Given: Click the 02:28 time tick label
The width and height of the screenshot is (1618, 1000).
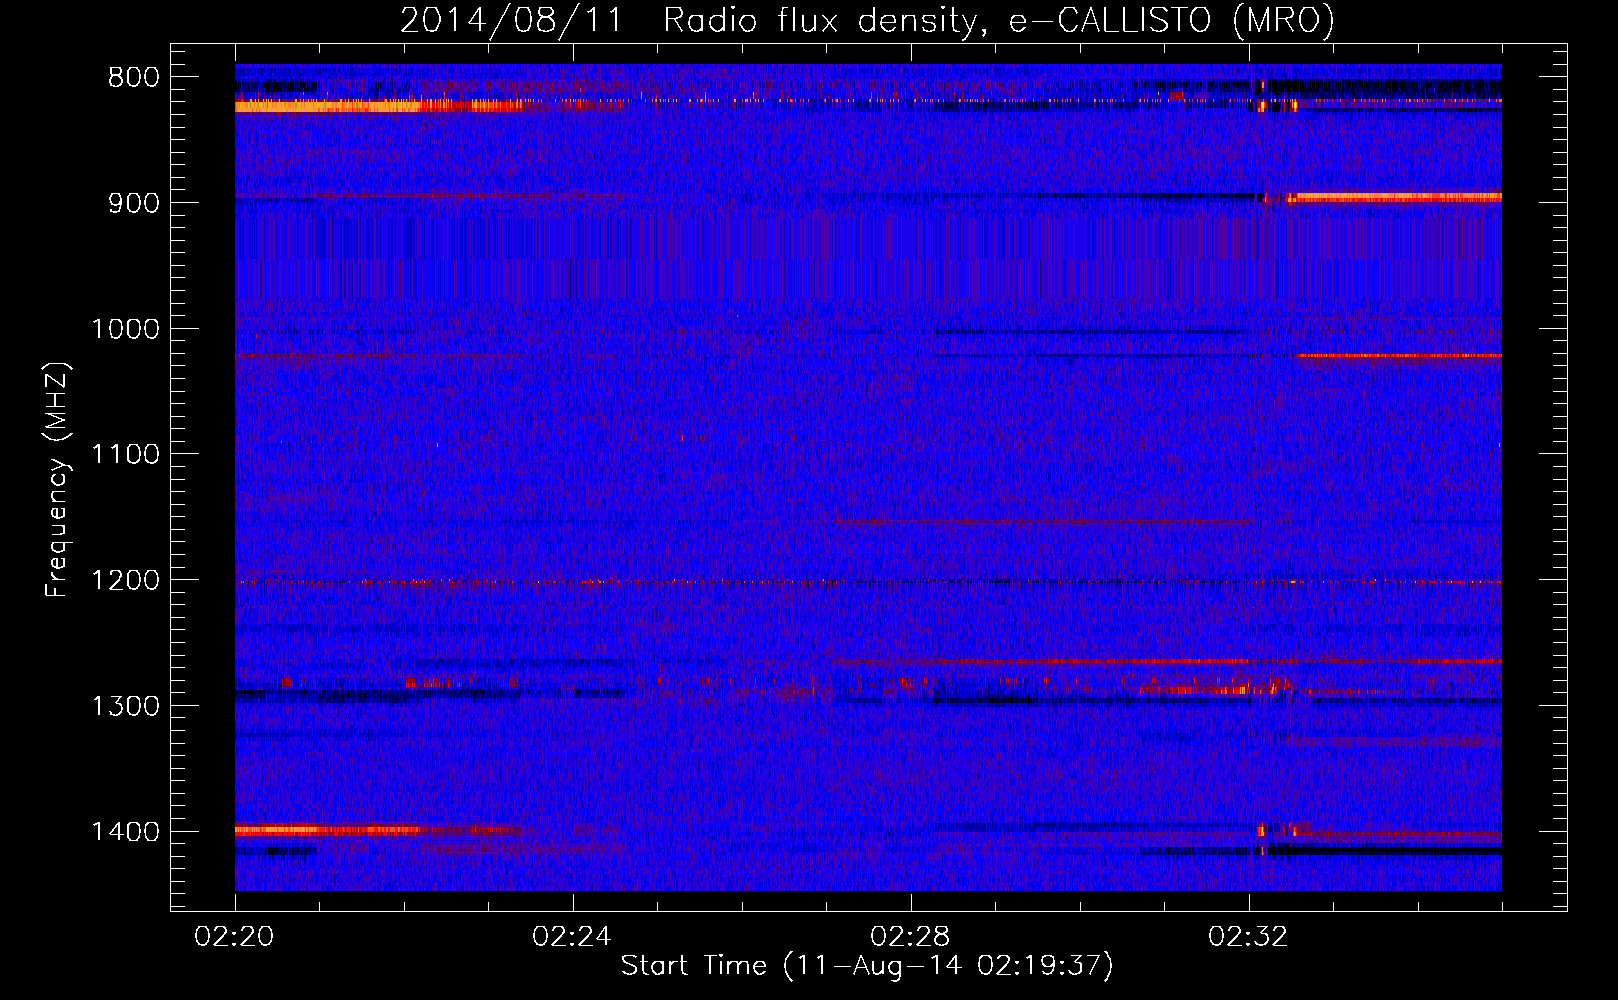Looking at the screenshot, I should click(x=910, y=937).
